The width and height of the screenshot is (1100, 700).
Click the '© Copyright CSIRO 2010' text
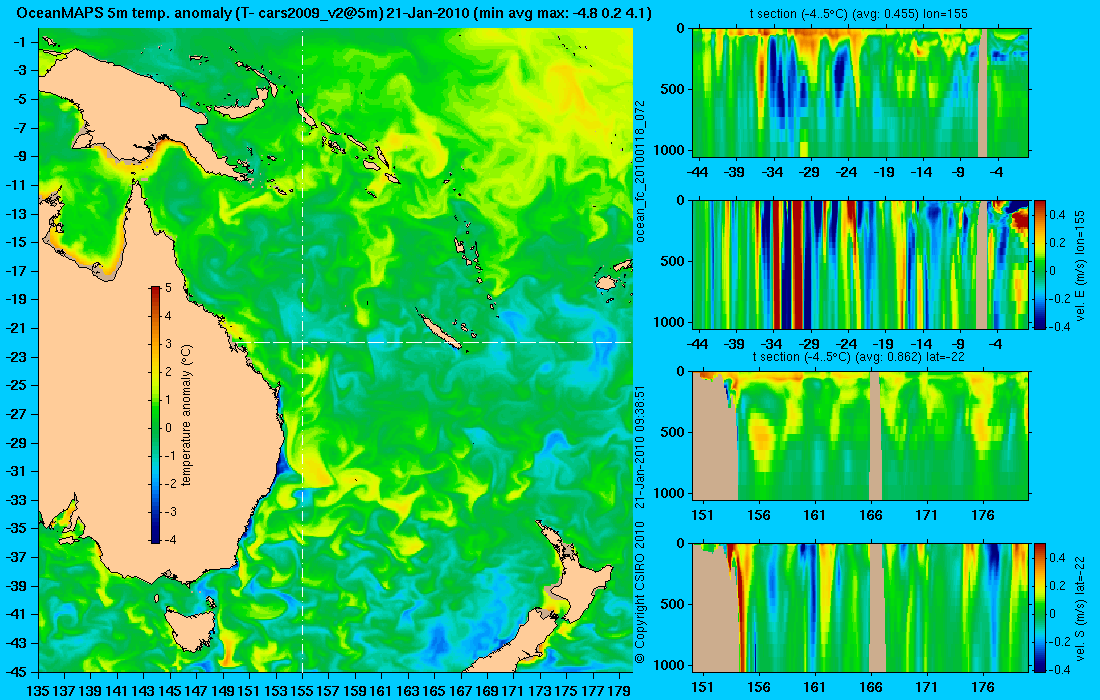(x=639, y=592)
